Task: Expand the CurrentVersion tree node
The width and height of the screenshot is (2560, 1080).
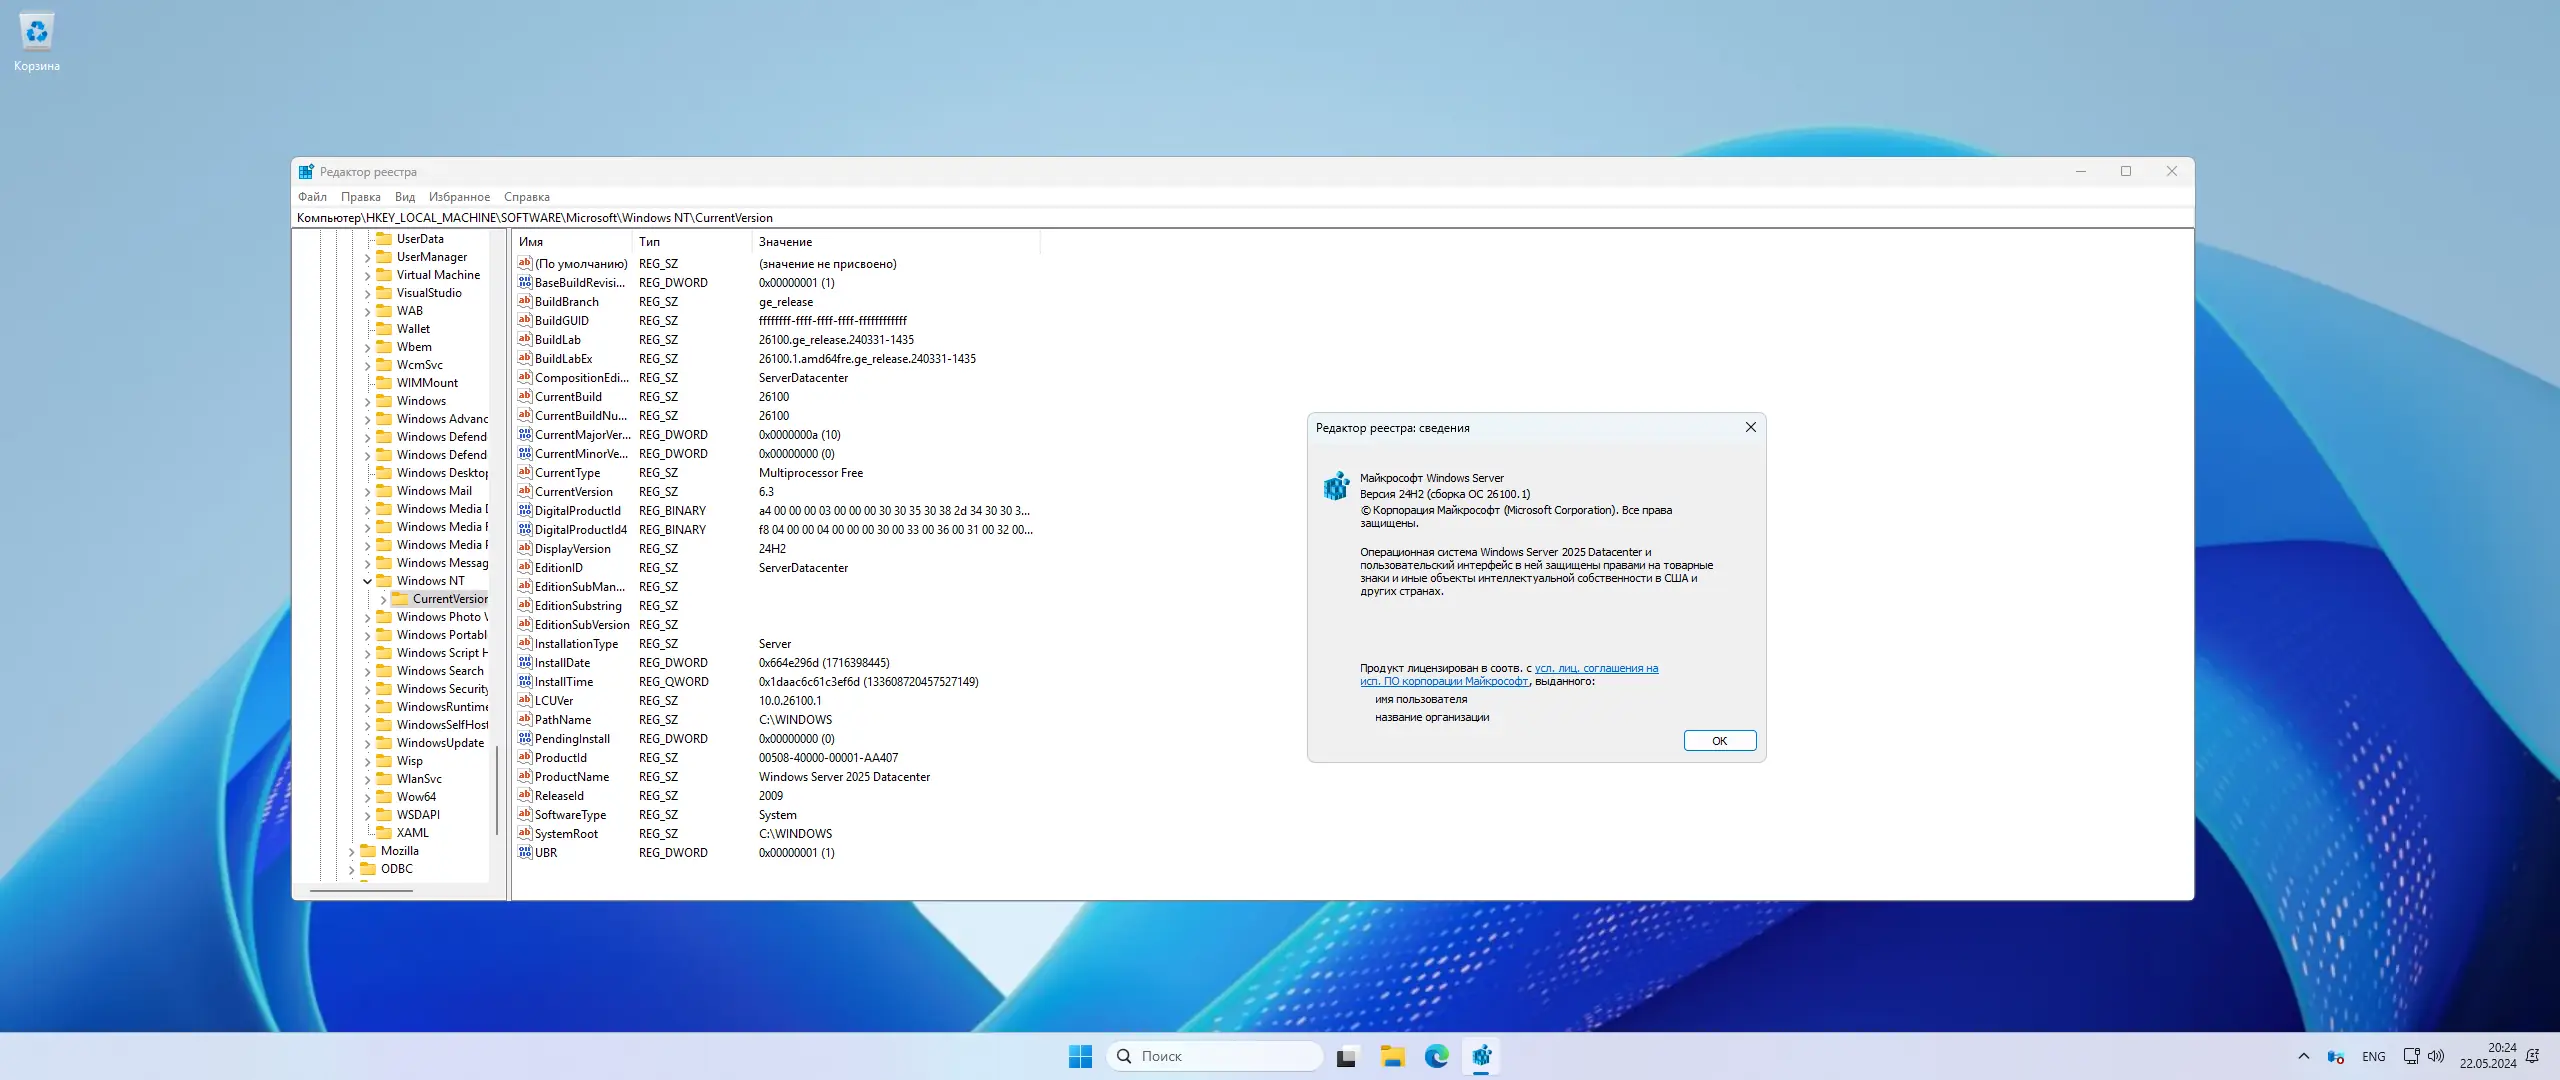Action: (x=383, y=599)
